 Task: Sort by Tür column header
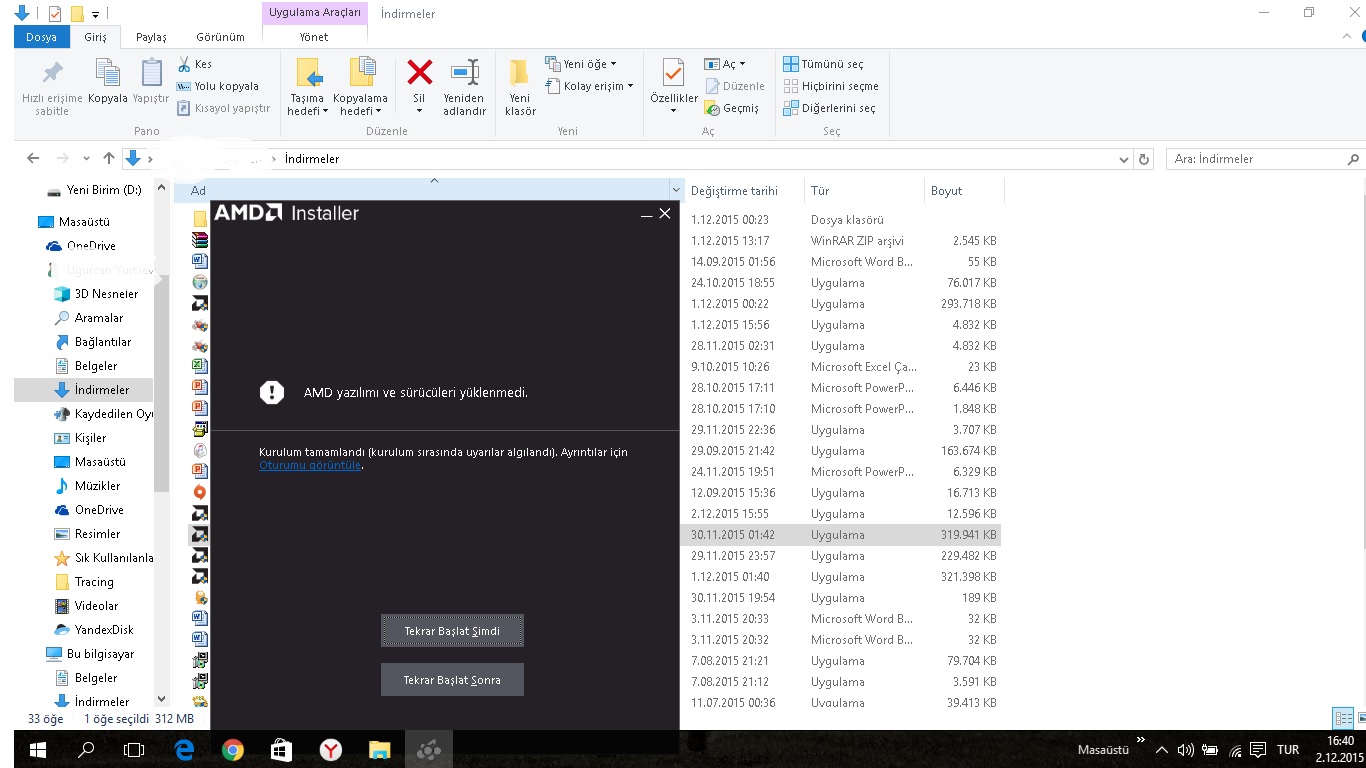pos(864,190)
